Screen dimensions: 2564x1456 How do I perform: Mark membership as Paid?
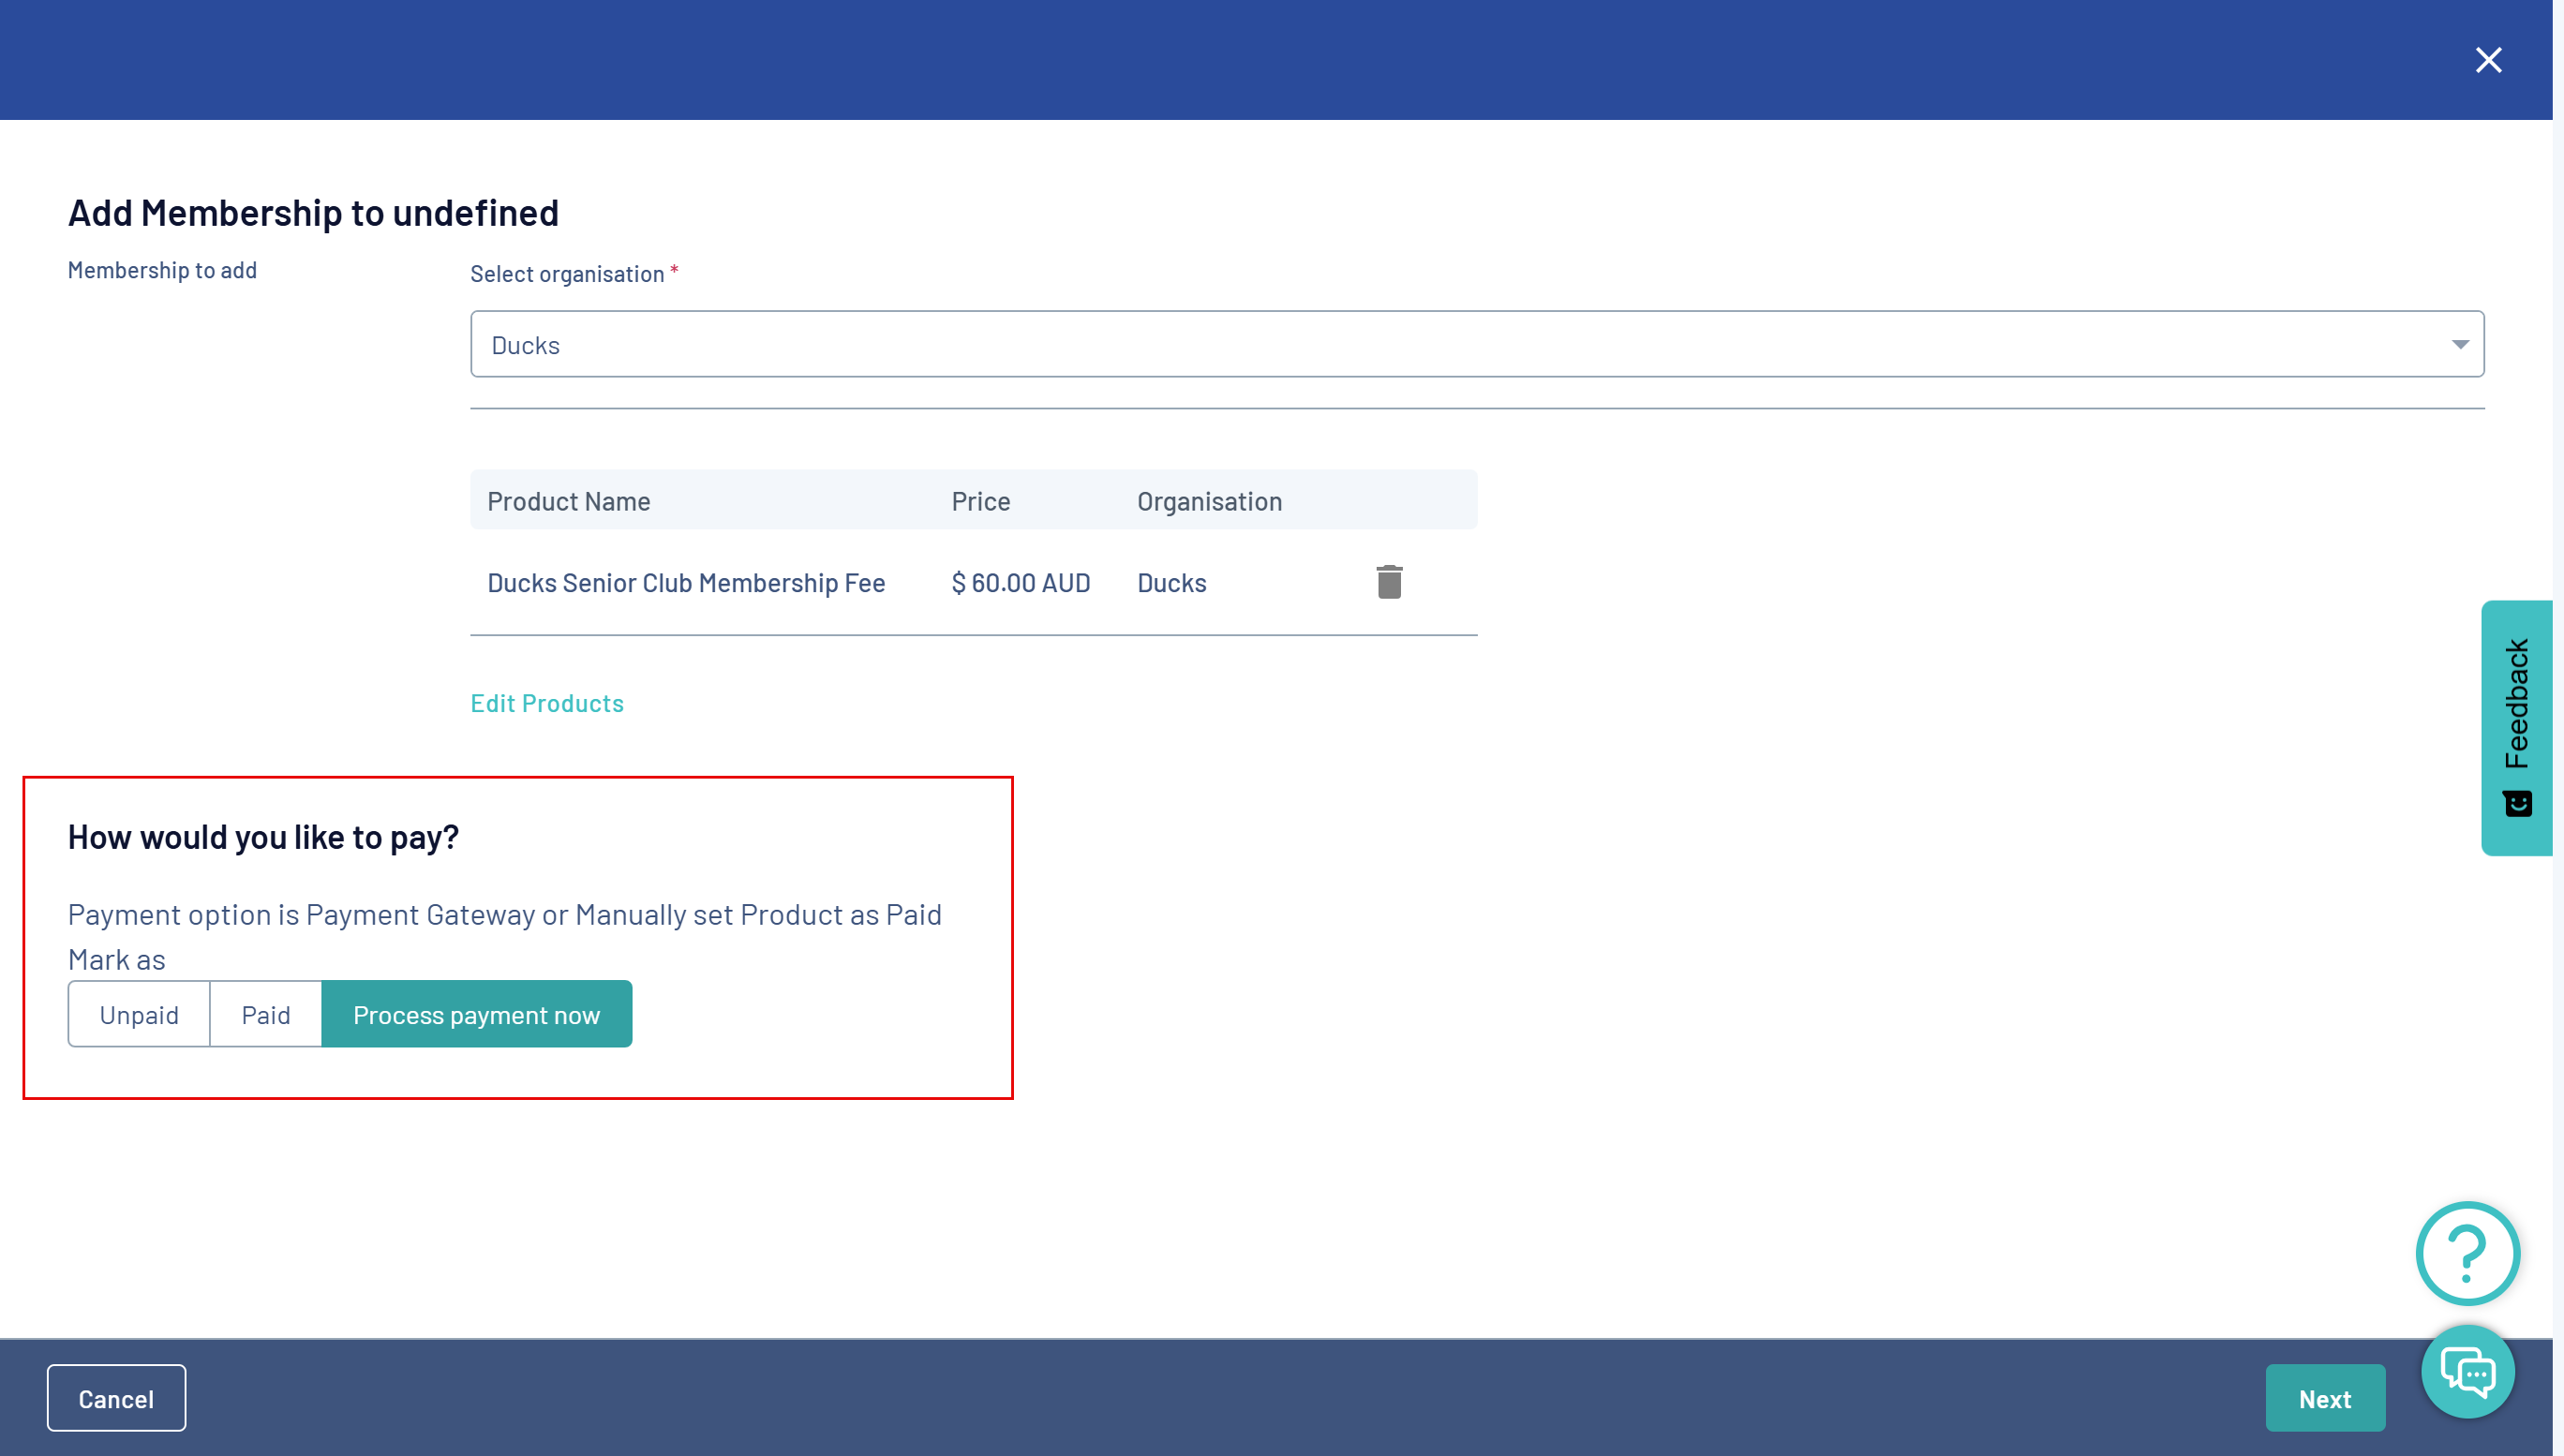(x=266, y=1014)
